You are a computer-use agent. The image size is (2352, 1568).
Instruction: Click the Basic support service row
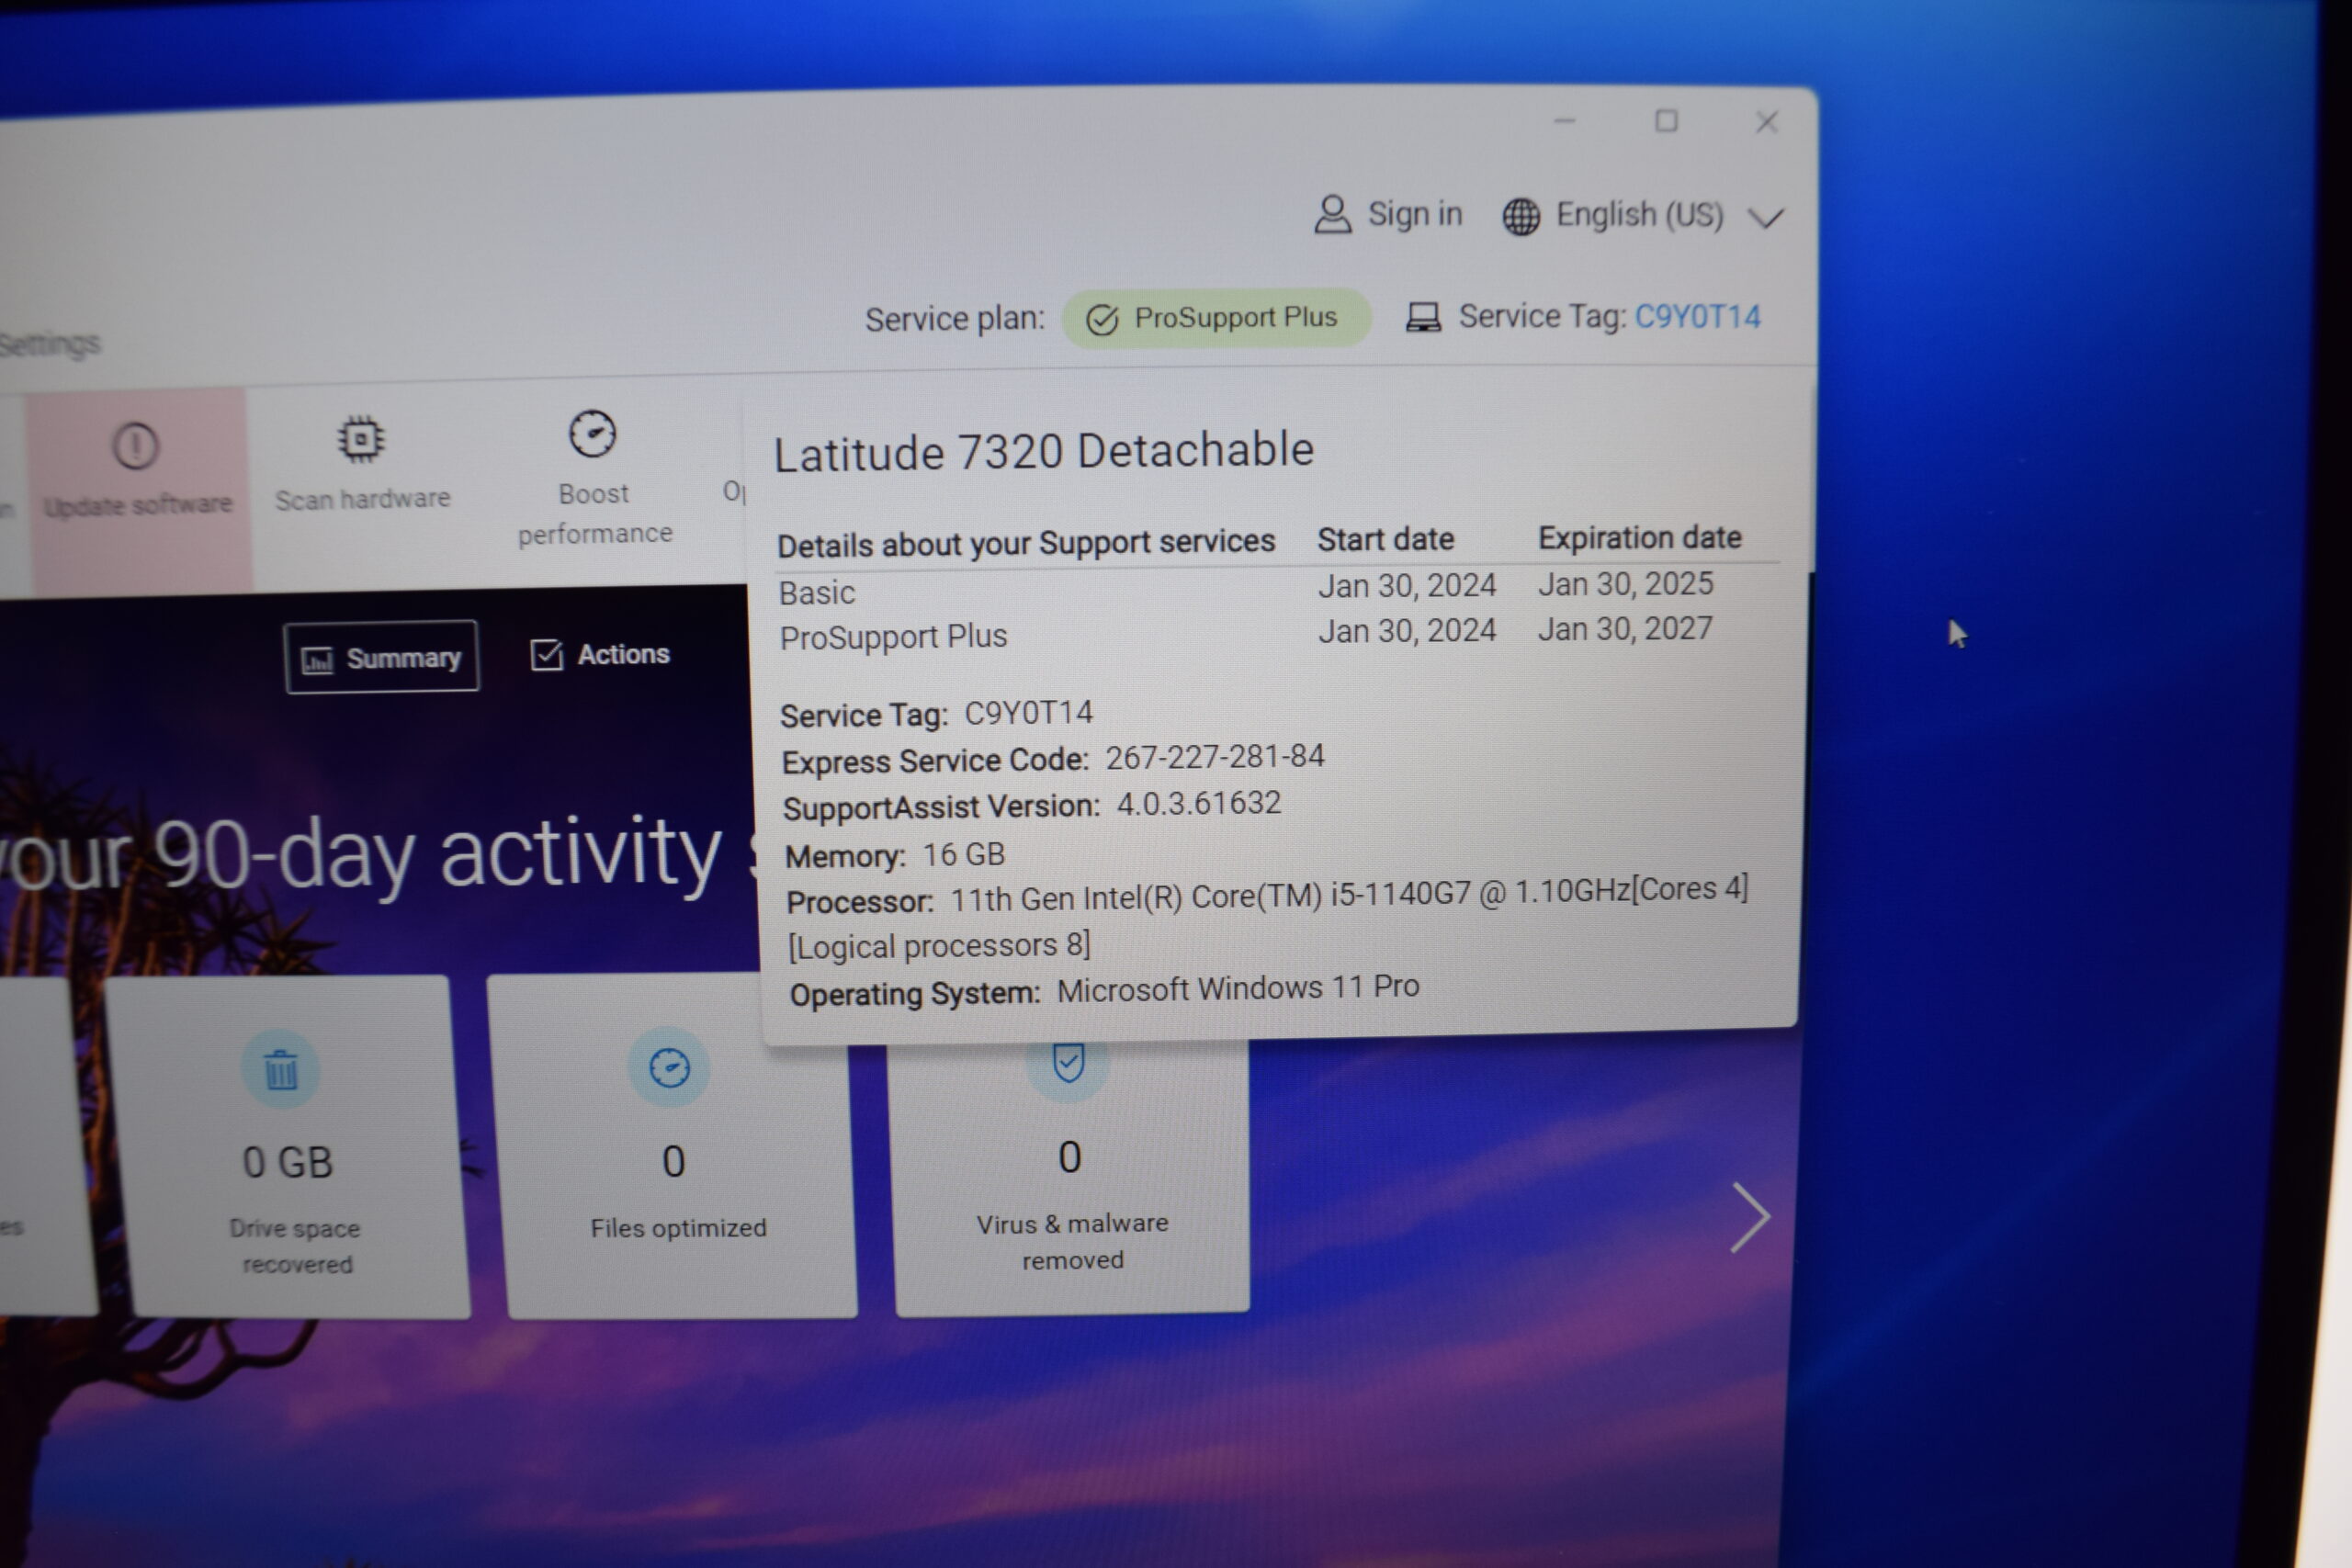point(1247,588)
